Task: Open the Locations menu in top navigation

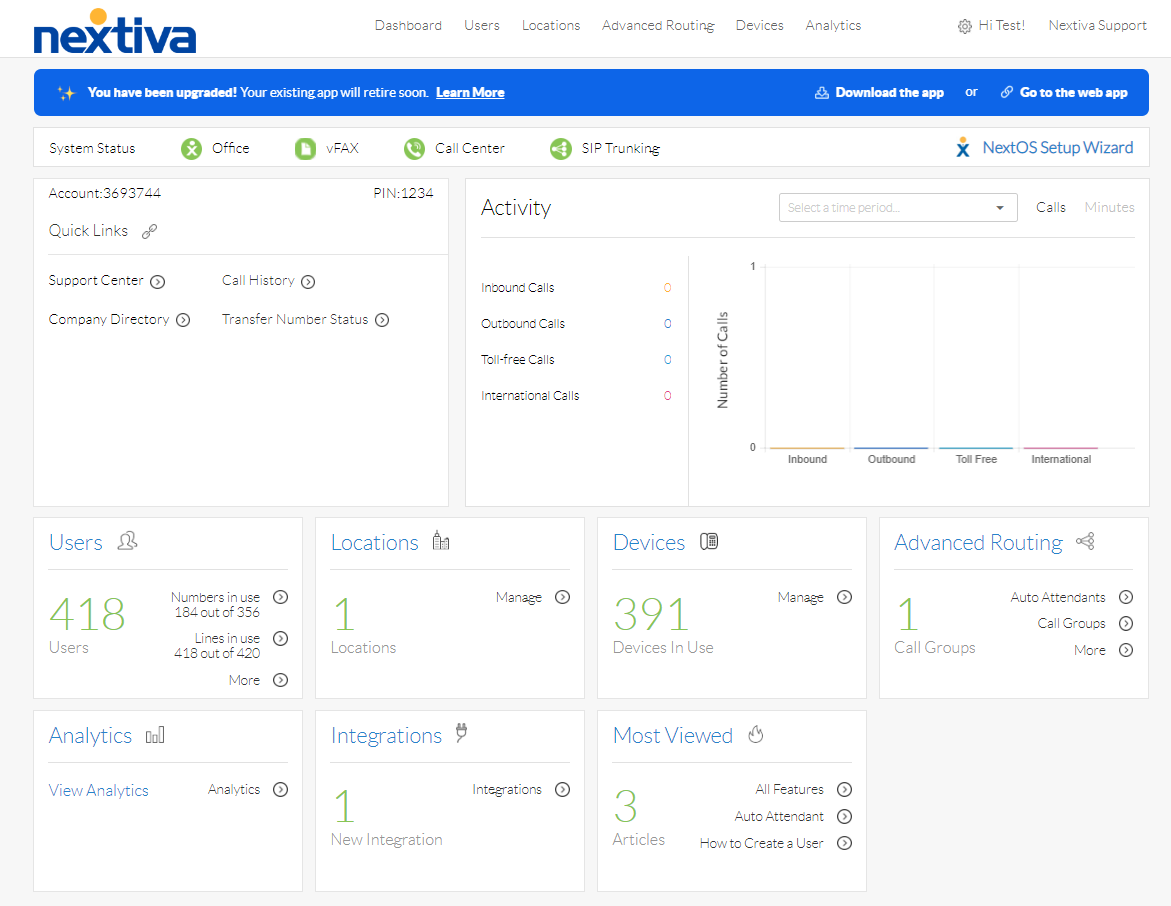Action: click(x=550, y=25)
